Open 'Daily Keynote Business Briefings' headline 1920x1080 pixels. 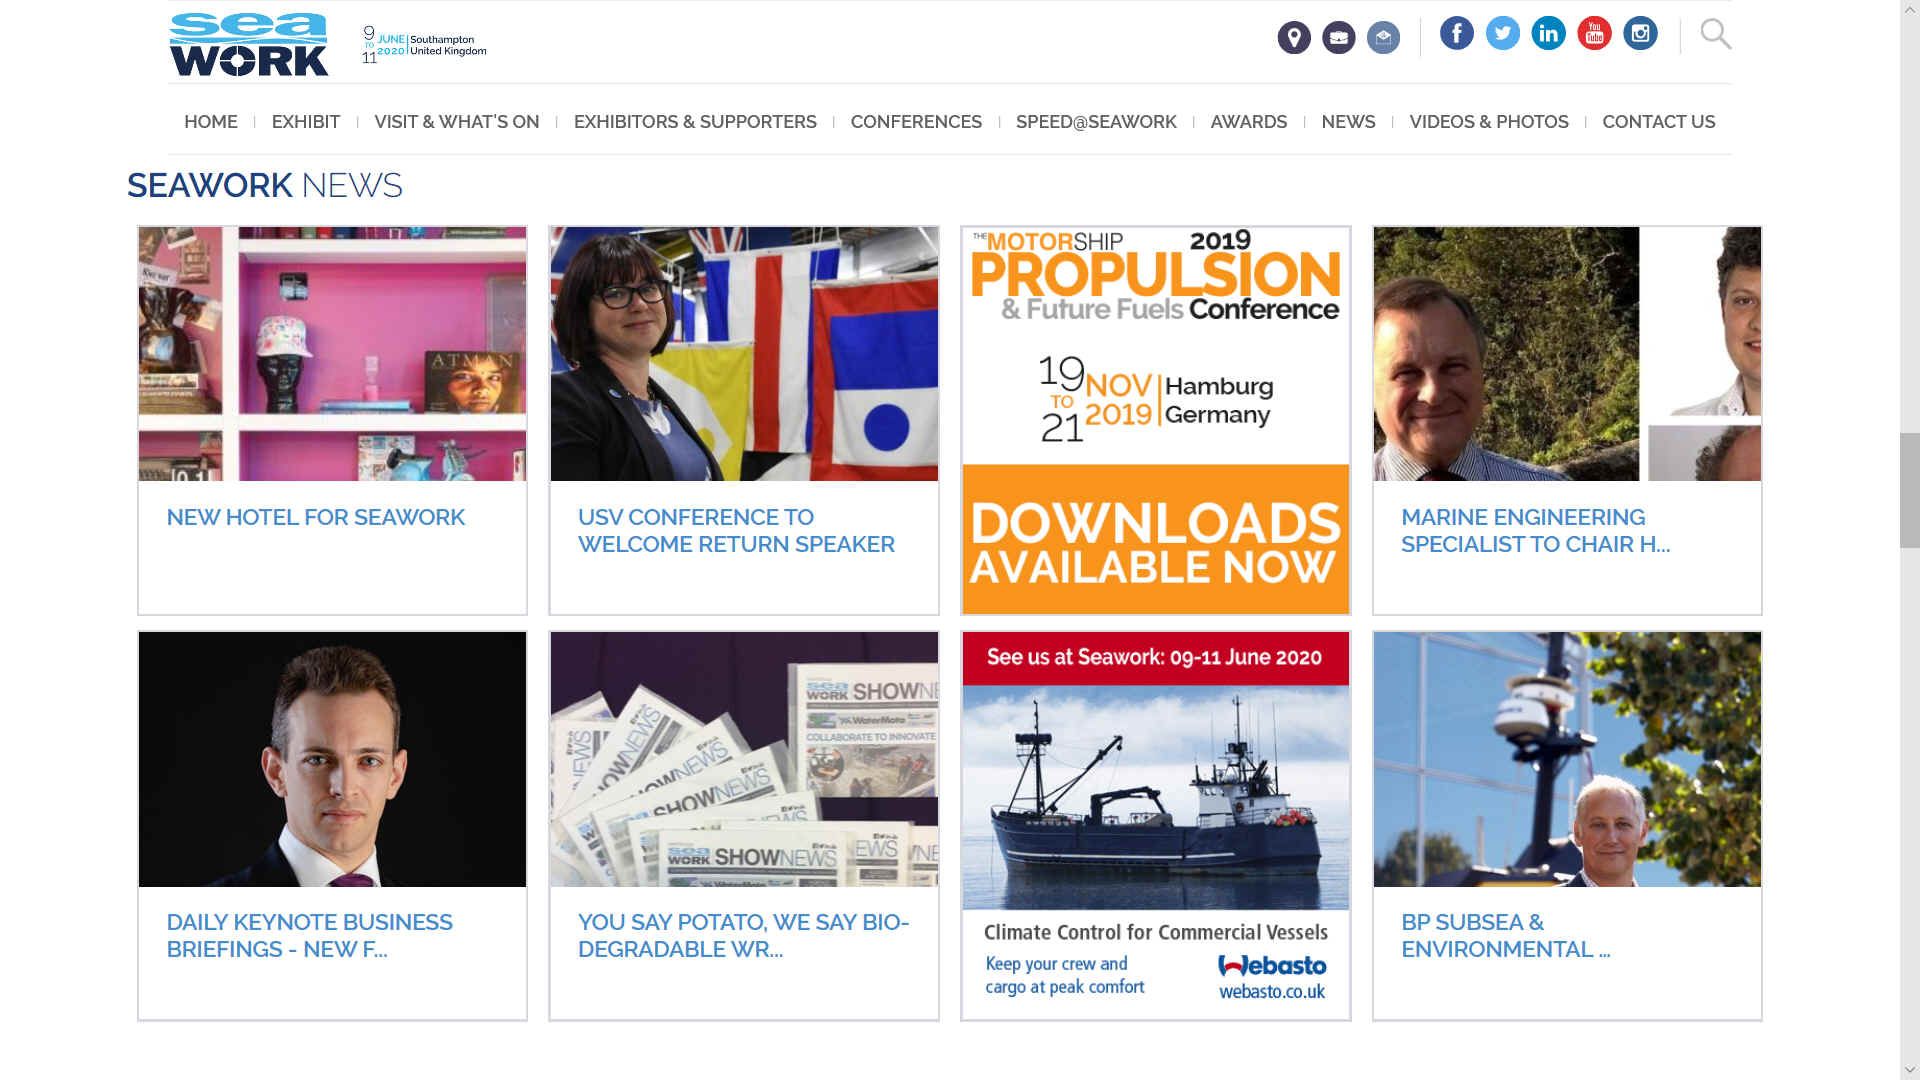(x=309, y=936)
